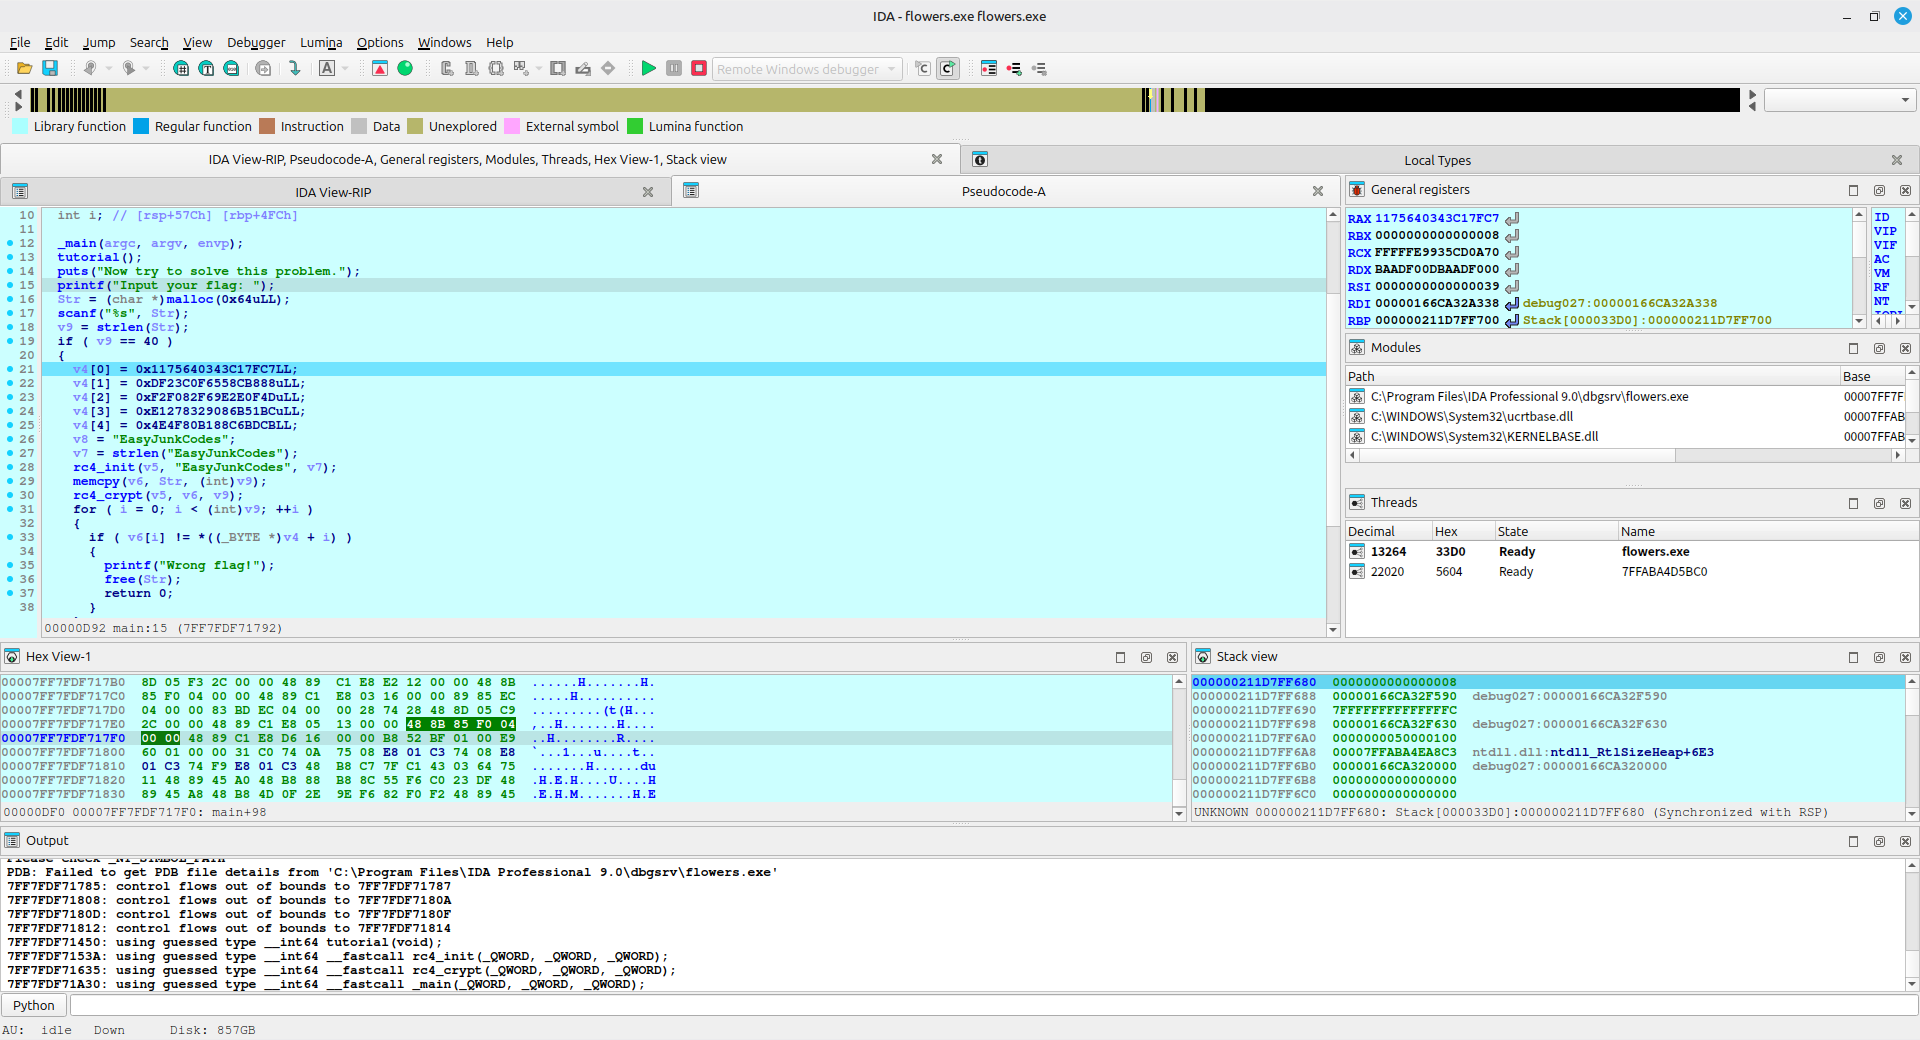Click the Python console language button
The height and width of the screenshot is (1040, 1920).
click(34, 1005)
